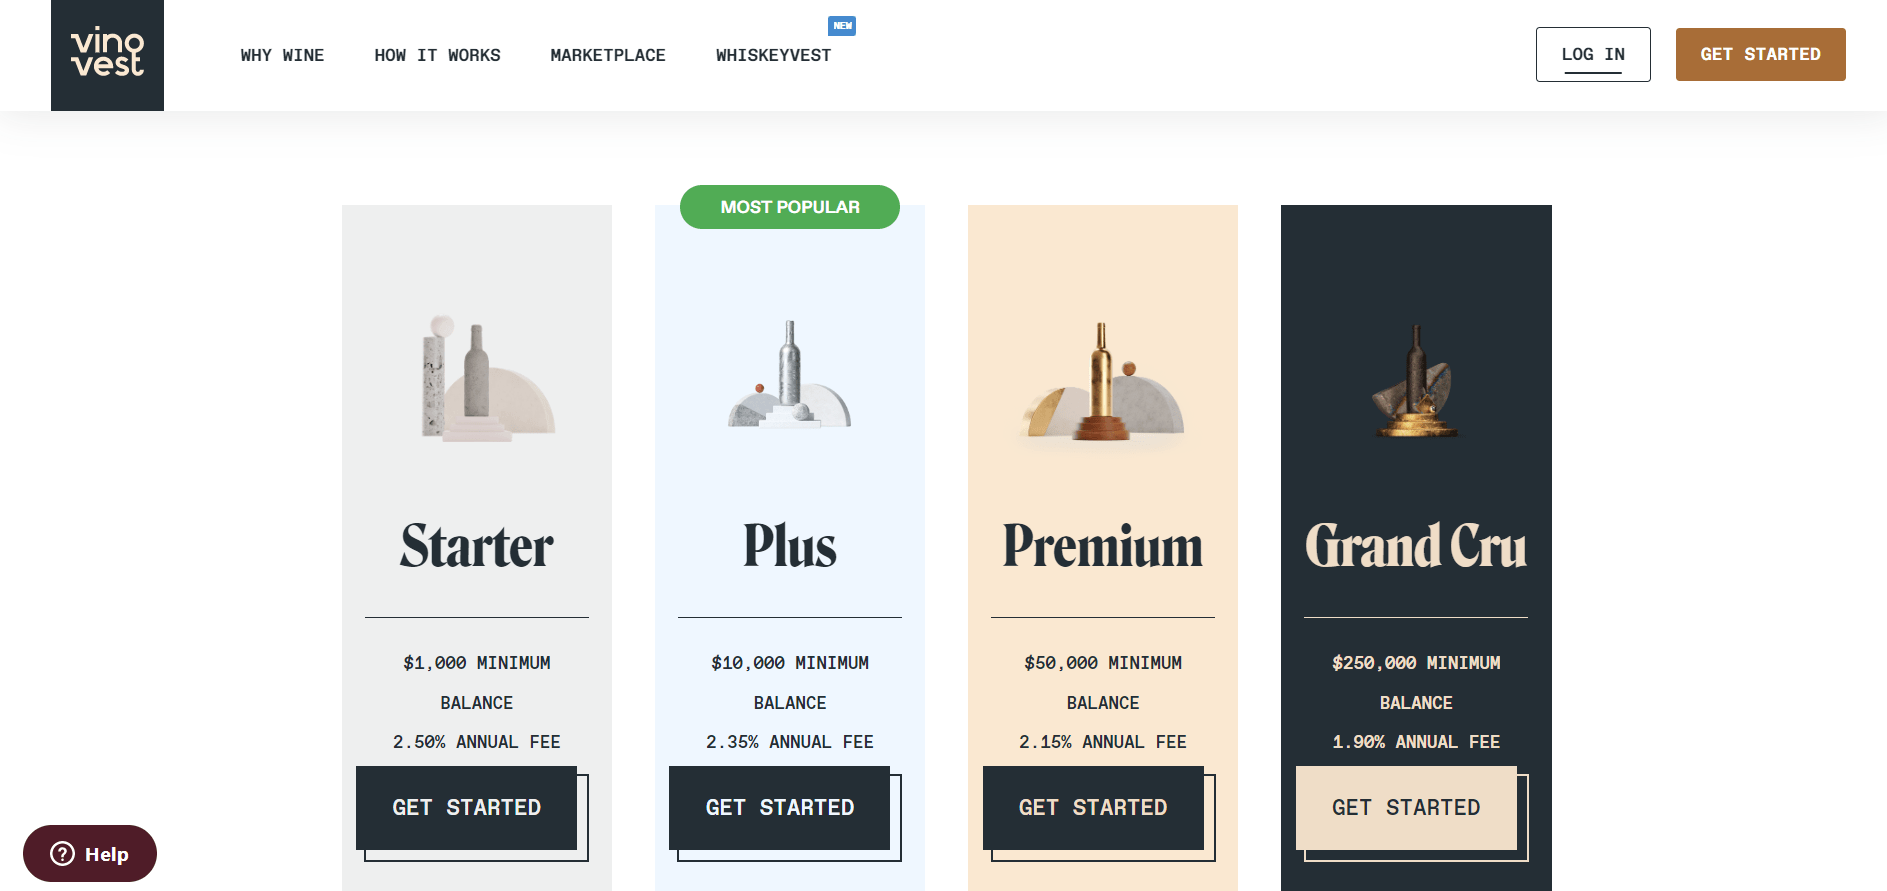
Task: Click the Vinovest logo
Action: click(x=107, y=55)
